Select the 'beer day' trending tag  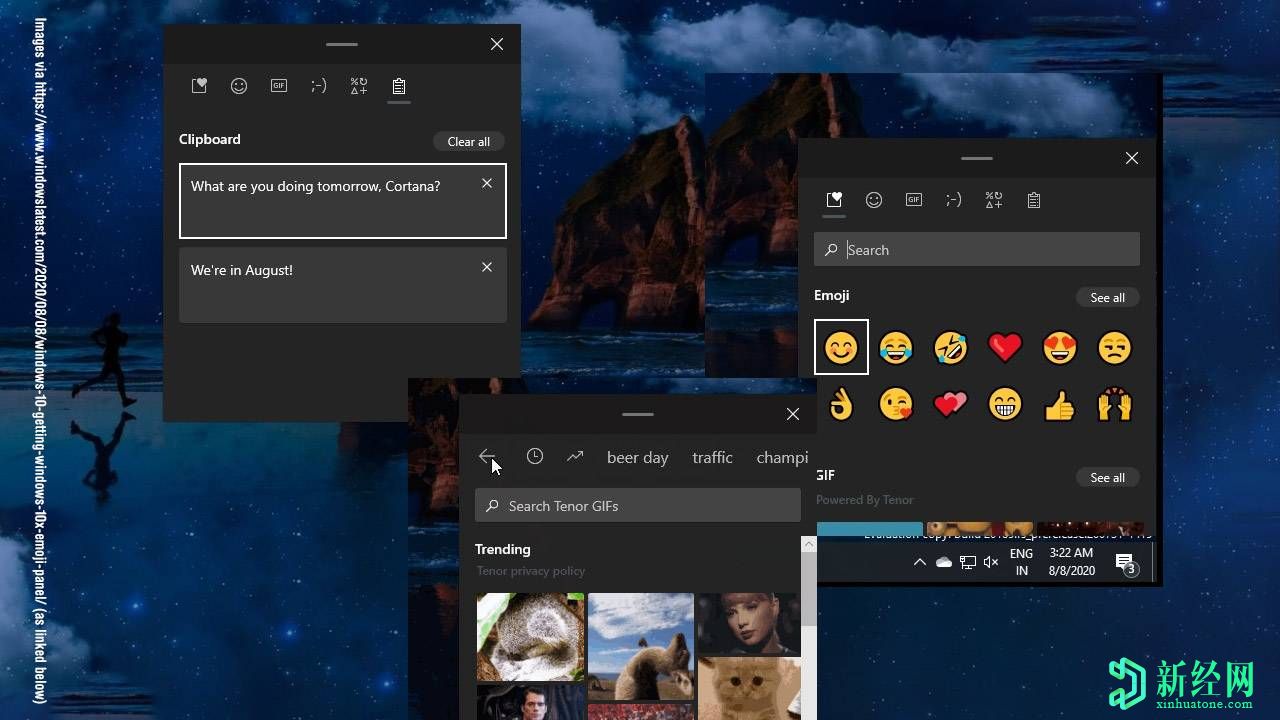(637, 457)
